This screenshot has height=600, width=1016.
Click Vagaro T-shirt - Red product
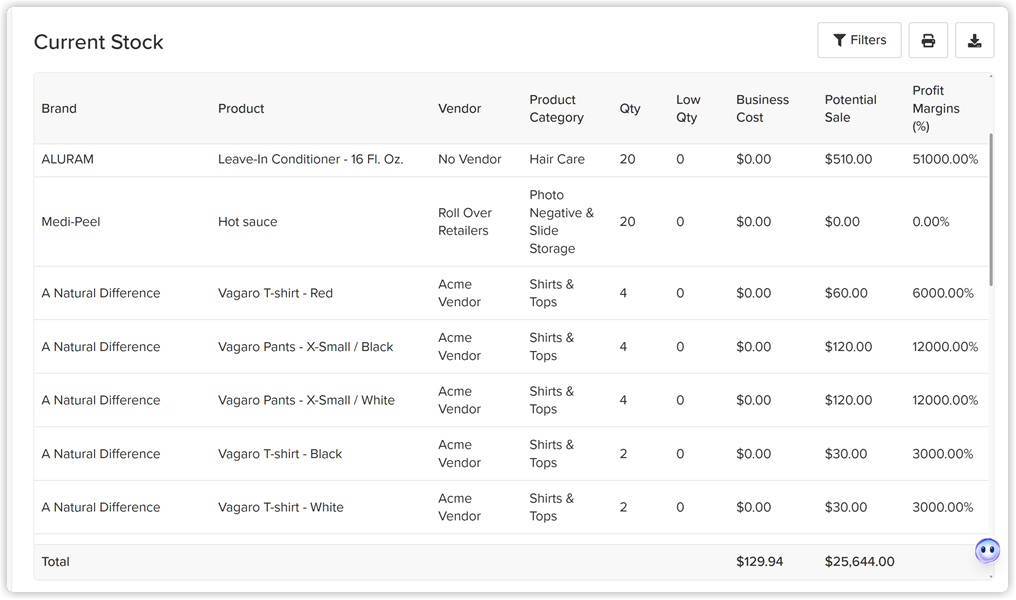[275, 293]
